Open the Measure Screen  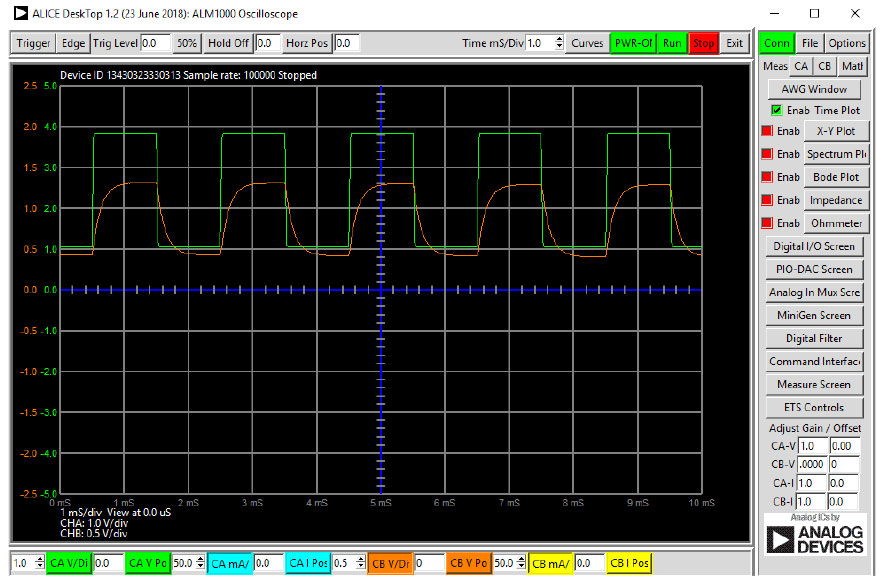[814, 384]
